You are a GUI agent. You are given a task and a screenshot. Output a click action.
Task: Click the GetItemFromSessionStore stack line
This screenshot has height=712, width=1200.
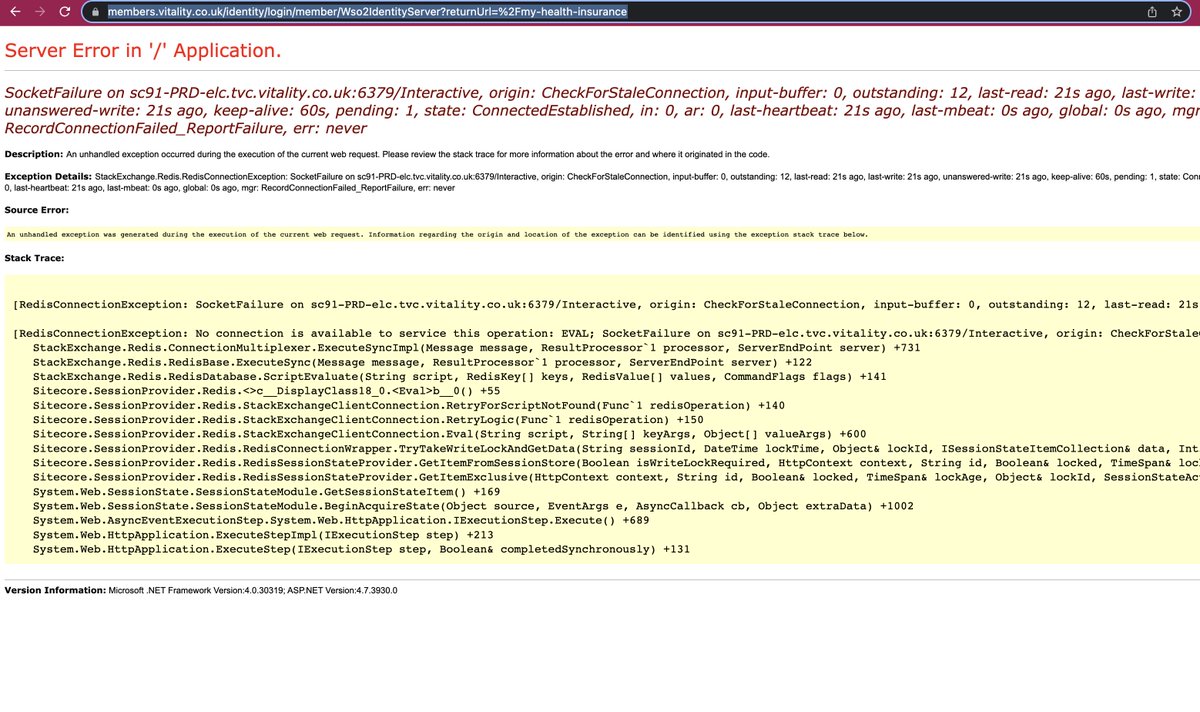pos(616,464)
